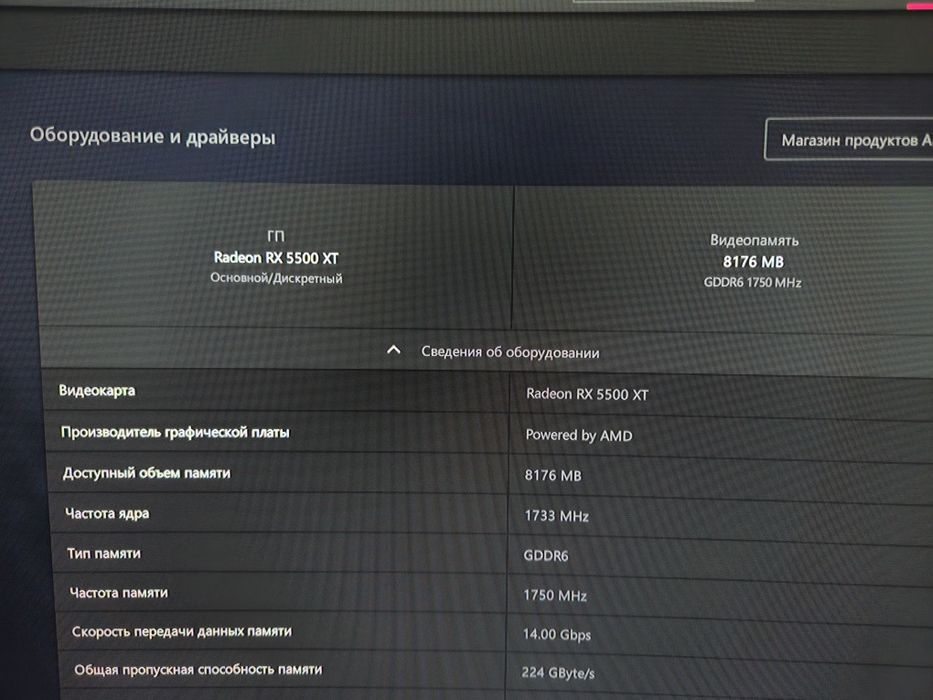Click the Тип памяти label

point(104,554)
